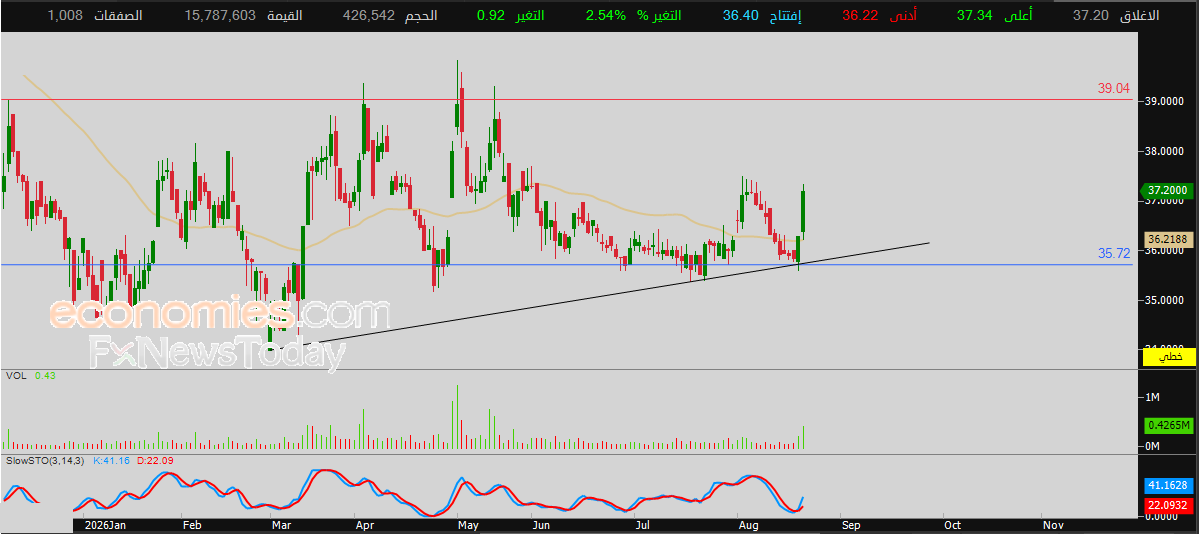The height and width of the screenshot is (534, 1199).
Task: Click the VOL indicator label
Action: (15, 376)
